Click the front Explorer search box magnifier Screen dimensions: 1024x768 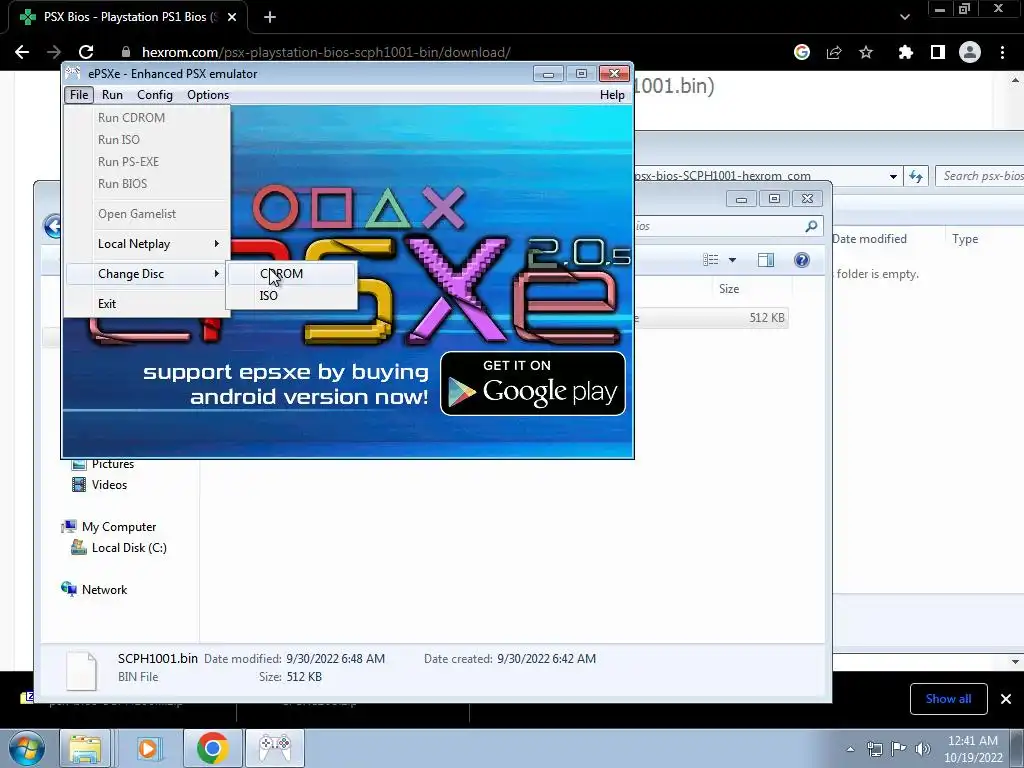tap(811, 226)
